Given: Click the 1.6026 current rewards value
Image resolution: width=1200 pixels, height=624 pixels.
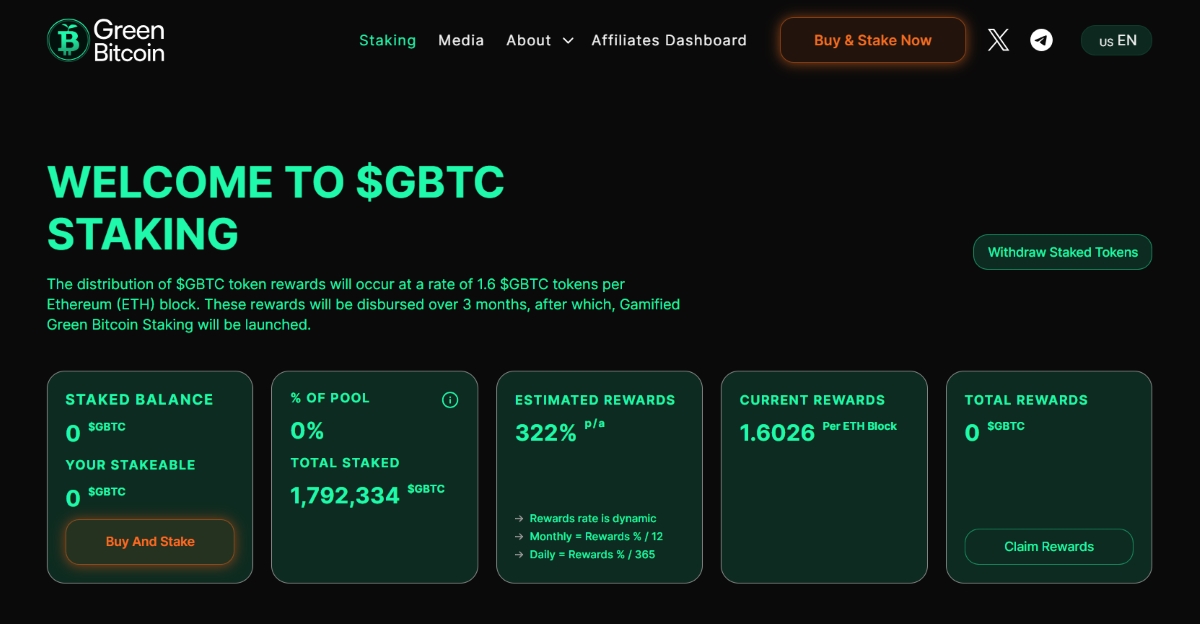Looking at the screenshot, I should coord(777,433).
